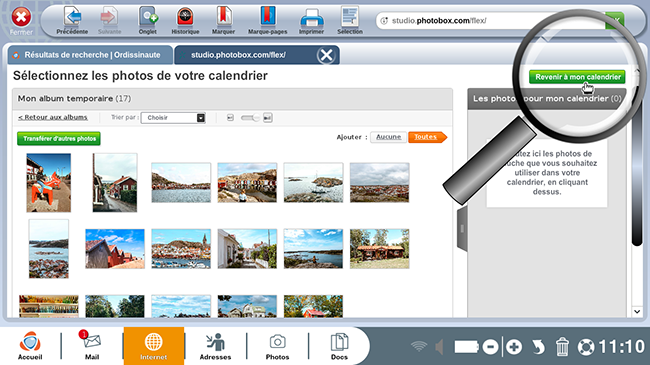Switch to Résultats de recherche Ordissinaute tab
The height and width of the screenshot is (365, 650).
[90, 55]
